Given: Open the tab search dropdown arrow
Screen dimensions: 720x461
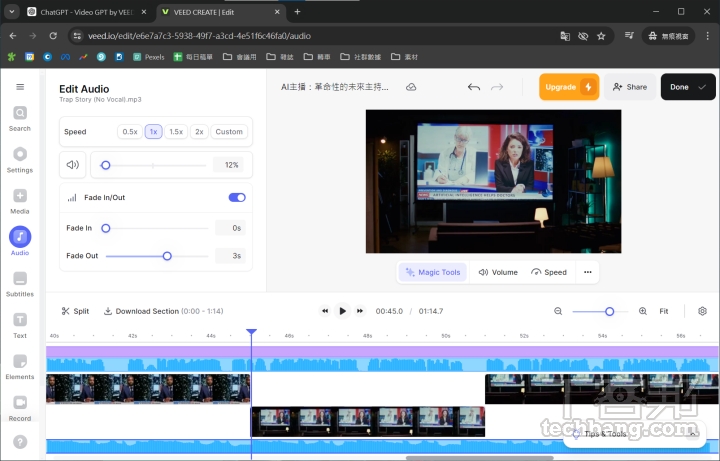Looking at the screenshot, I should click(11, 12).
